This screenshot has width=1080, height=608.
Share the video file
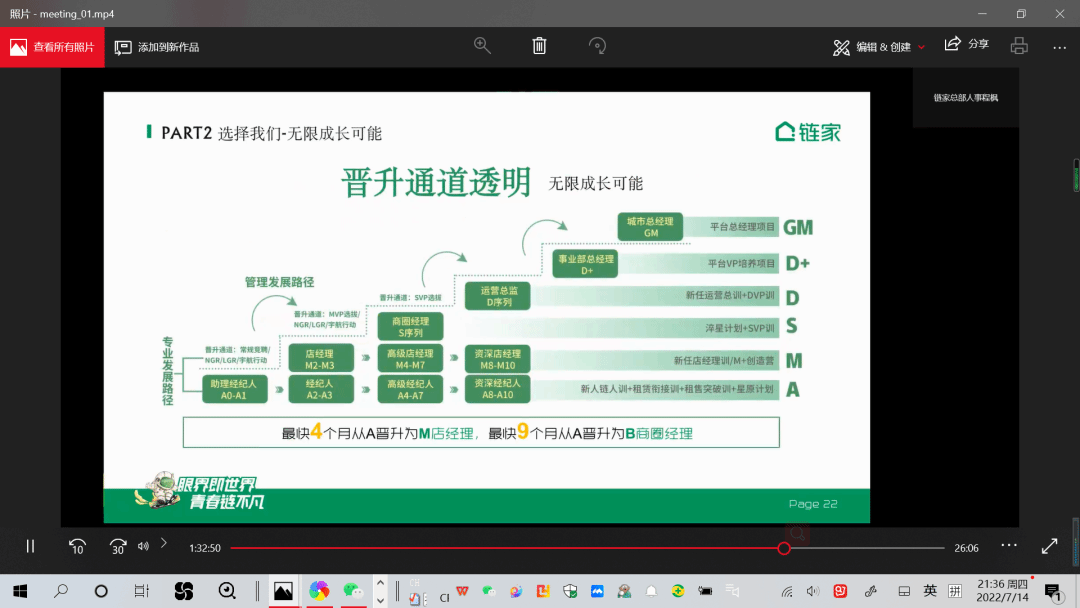point(966,45)
